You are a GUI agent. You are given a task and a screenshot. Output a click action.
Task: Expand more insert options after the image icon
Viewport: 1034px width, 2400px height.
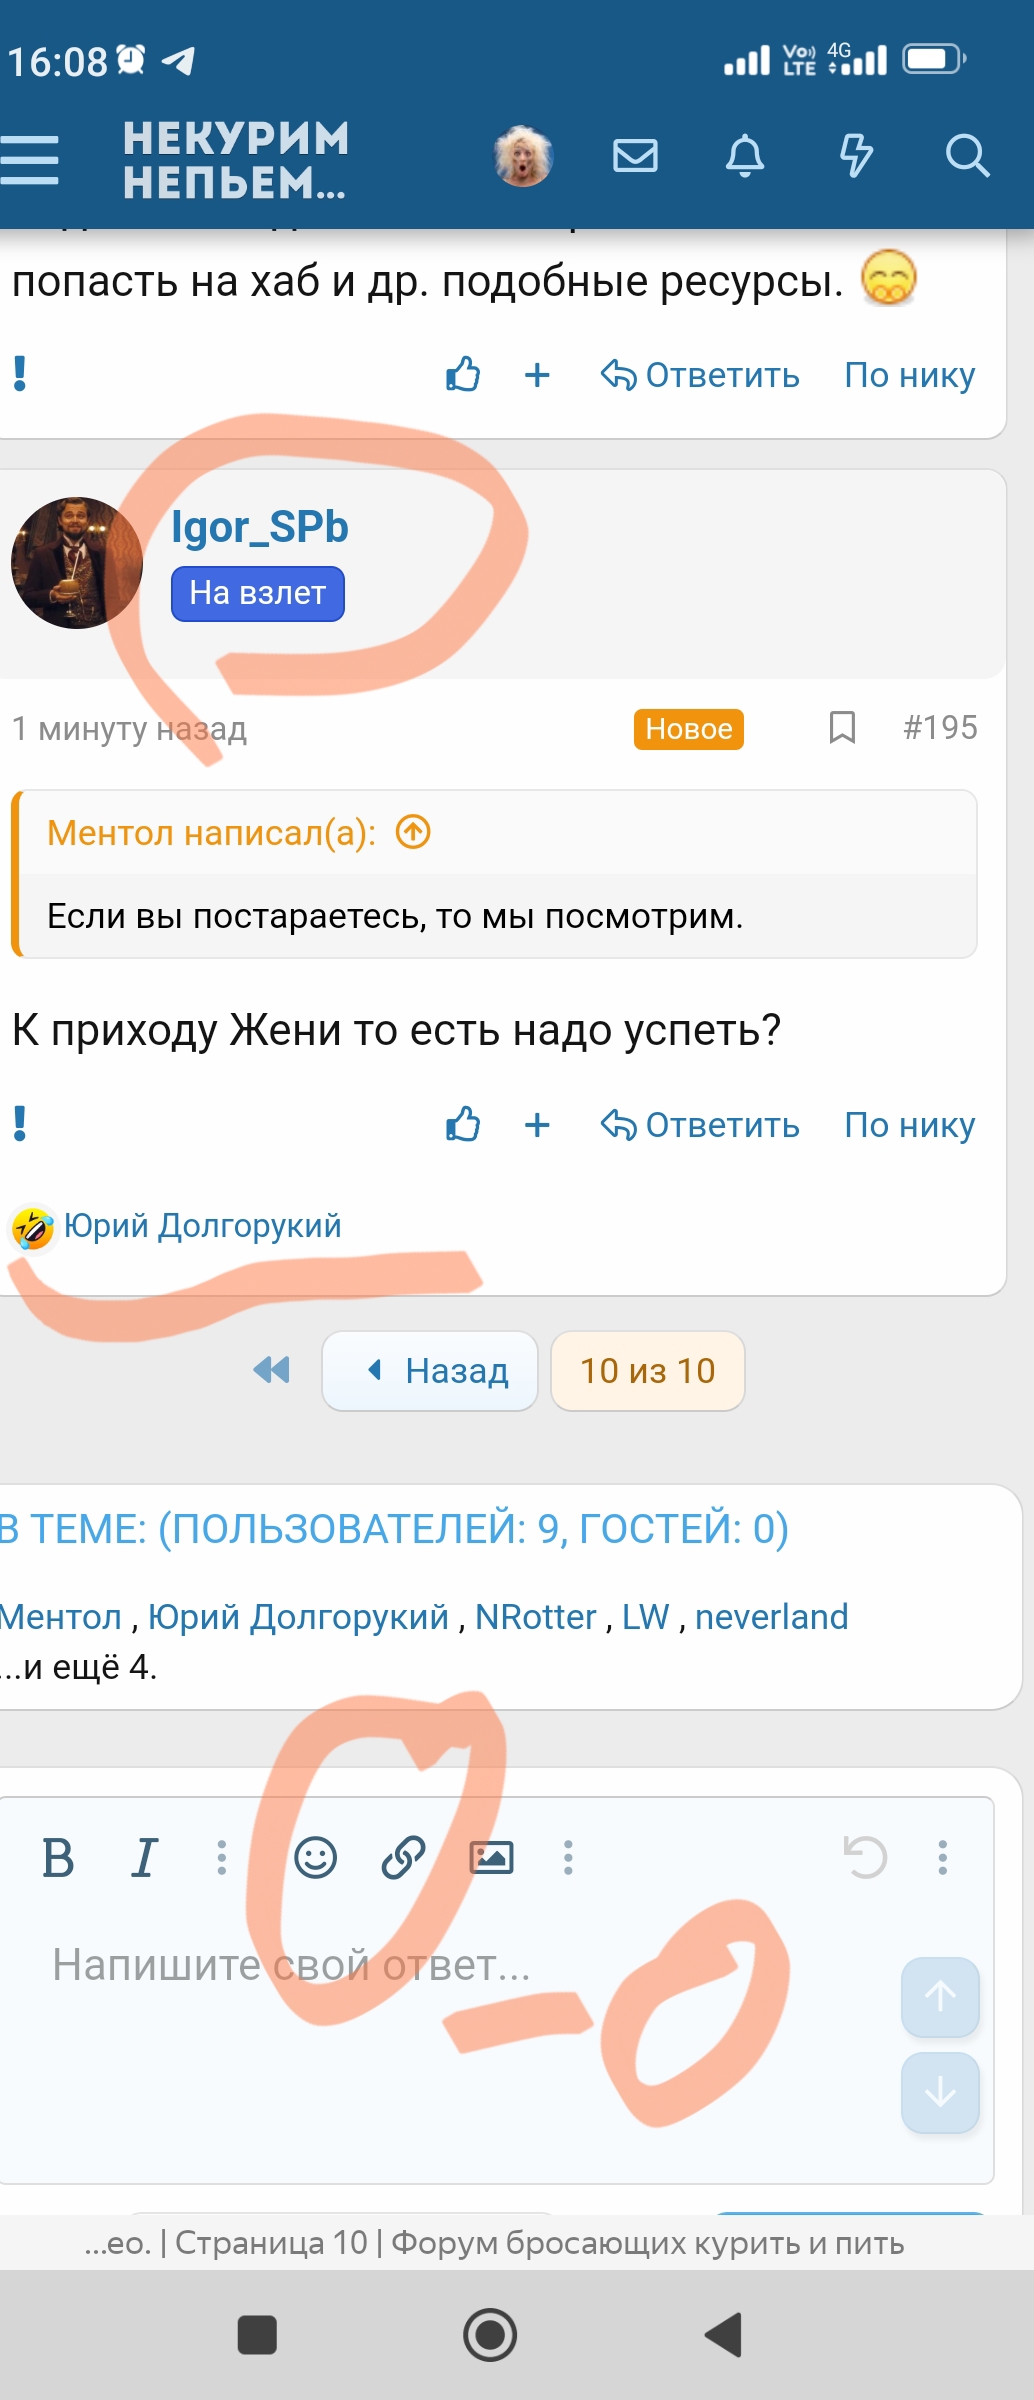pyautogui.click(x=568, y=1858)
